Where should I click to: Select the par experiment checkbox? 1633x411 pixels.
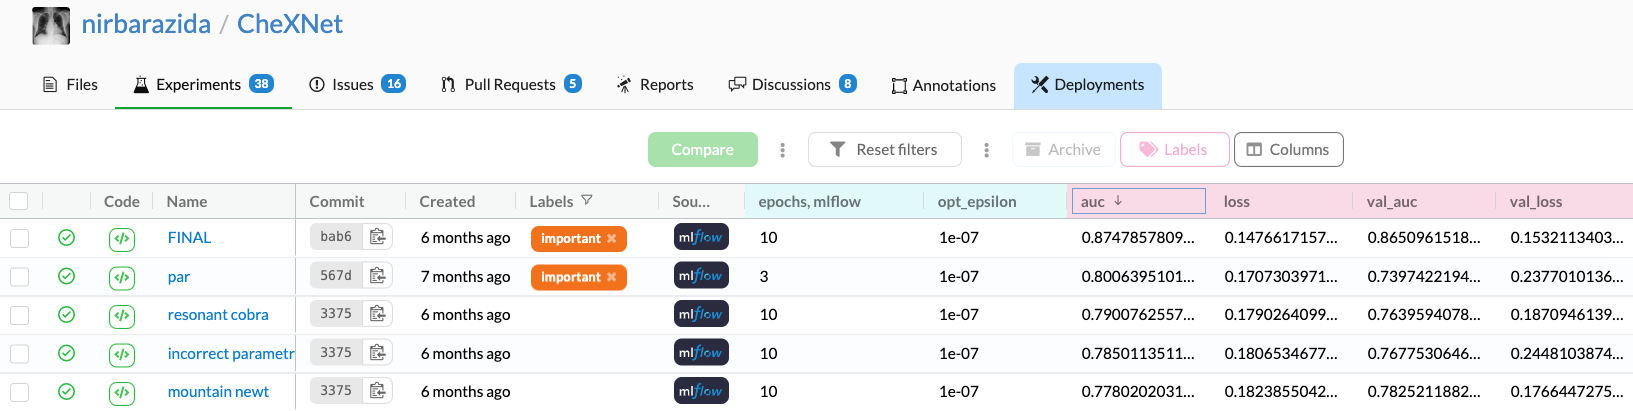pyautogui.click(x=20, y=276)
